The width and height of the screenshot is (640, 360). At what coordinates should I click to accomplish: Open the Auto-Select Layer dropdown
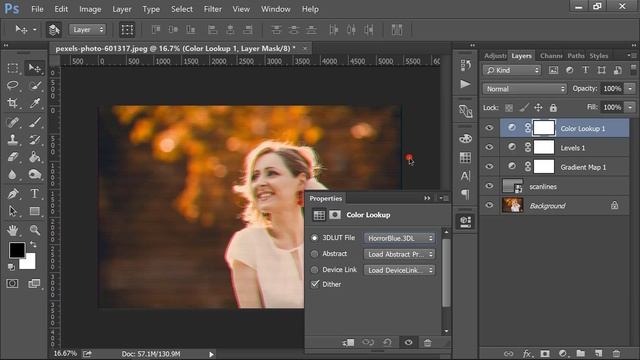click(87, 29)
